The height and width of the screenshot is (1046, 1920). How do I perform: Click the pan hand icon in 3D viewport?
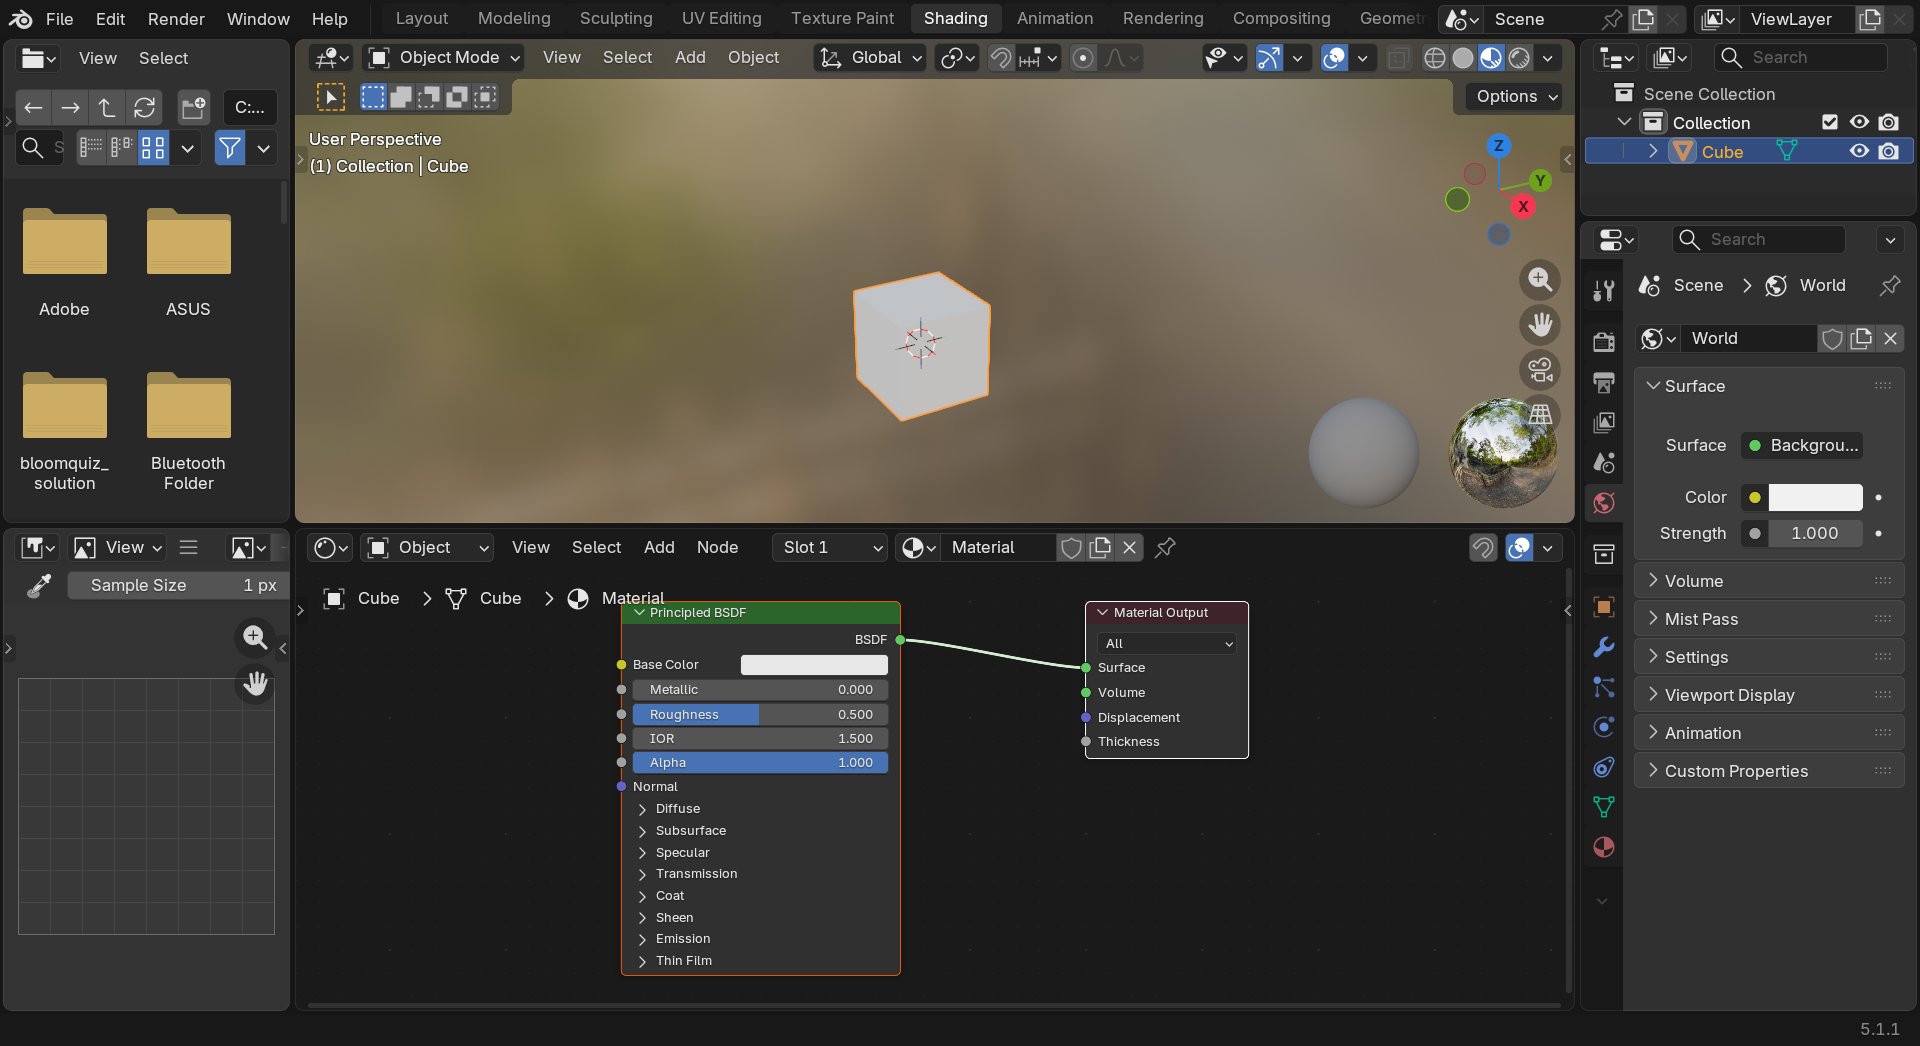pyautogui.click(x=1540, y=324)
